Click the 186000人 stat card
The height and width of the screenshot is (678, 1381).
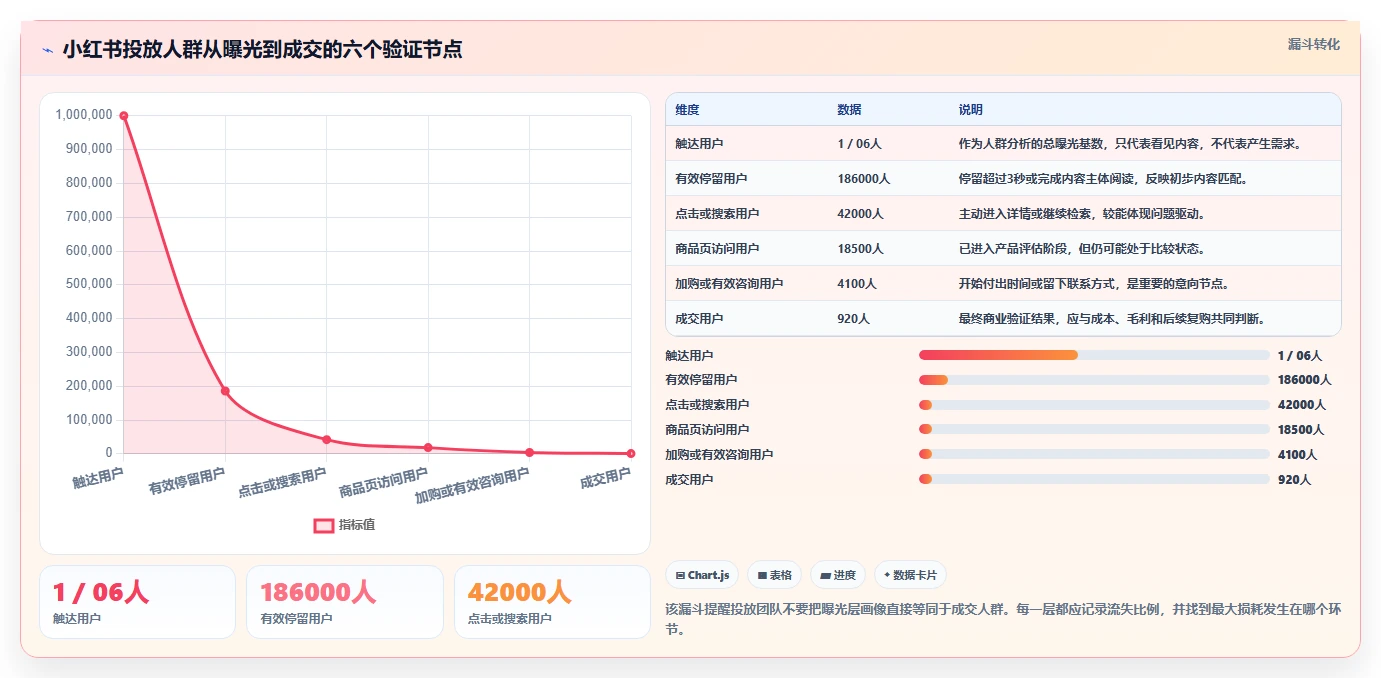tap(345, 602)
